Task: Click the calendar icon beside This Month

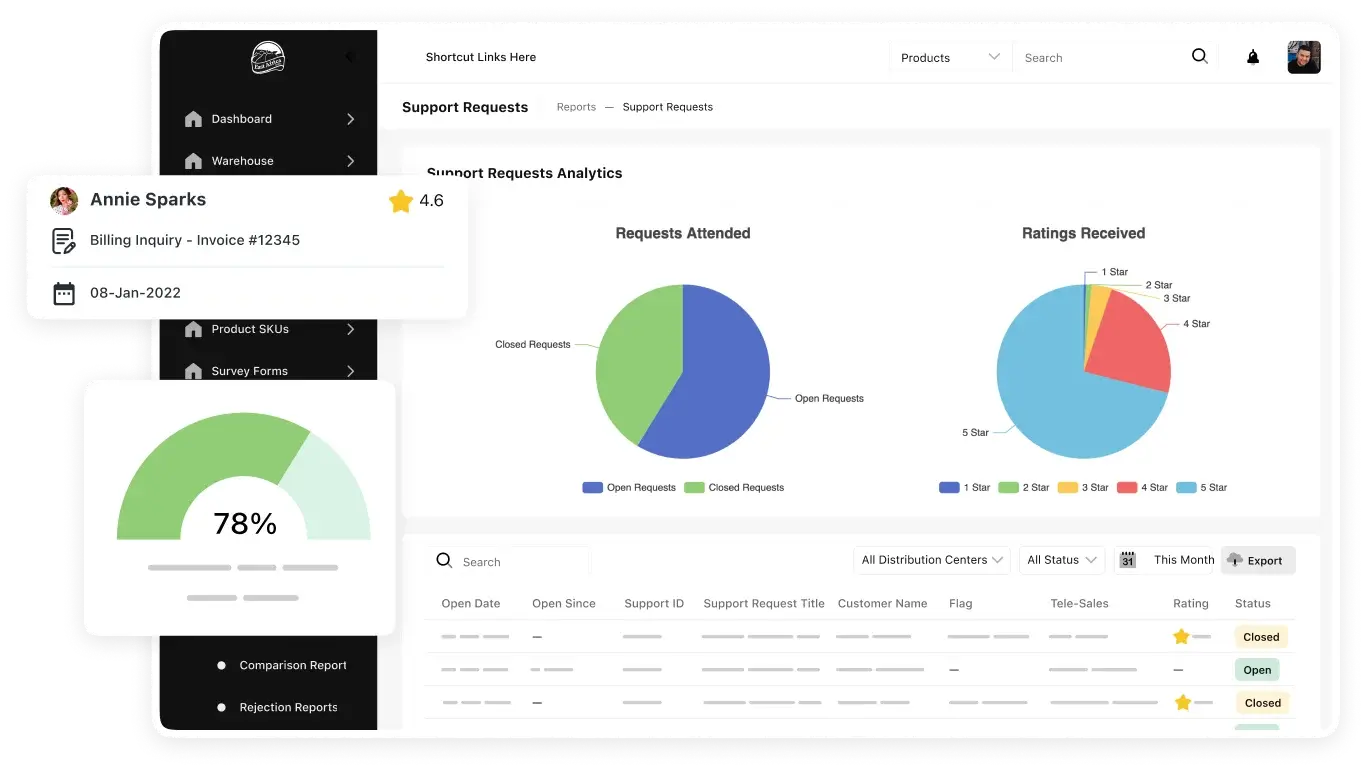Action: click(x=1128, y=560)
